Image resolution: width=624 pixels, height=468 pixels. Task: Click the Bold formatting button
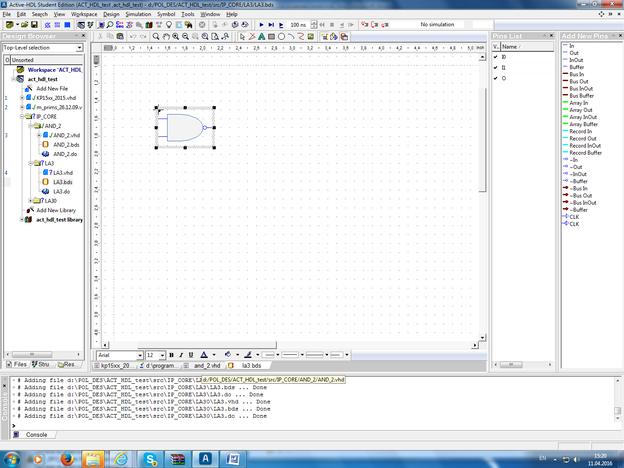click(171, 355)
